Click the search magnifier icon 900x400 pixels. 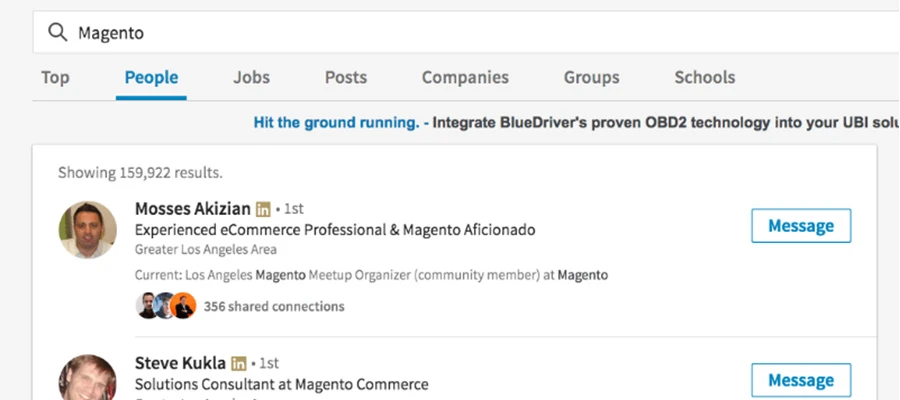pos(58,33)
